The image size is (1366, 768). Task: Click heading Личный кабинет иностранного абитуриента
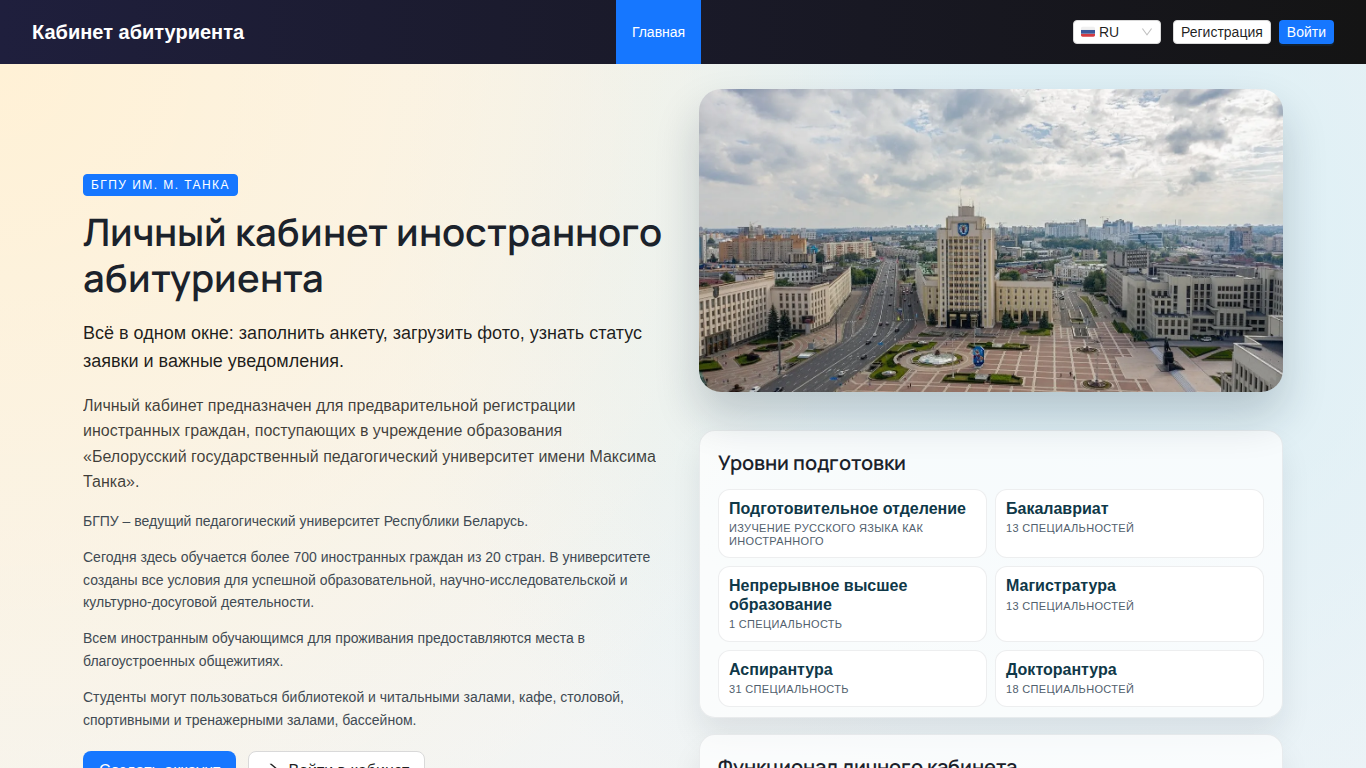[372, 256]
